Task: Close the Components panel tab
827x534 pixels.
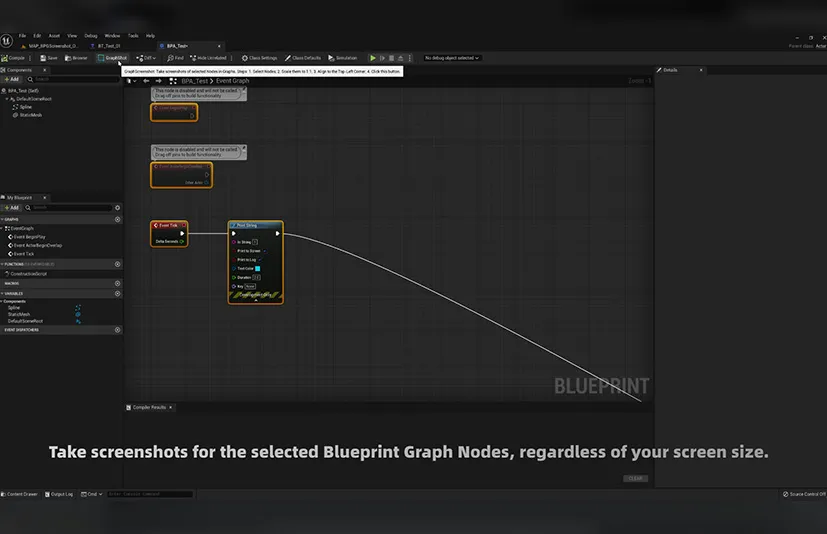Action: [x=45, y=70]
